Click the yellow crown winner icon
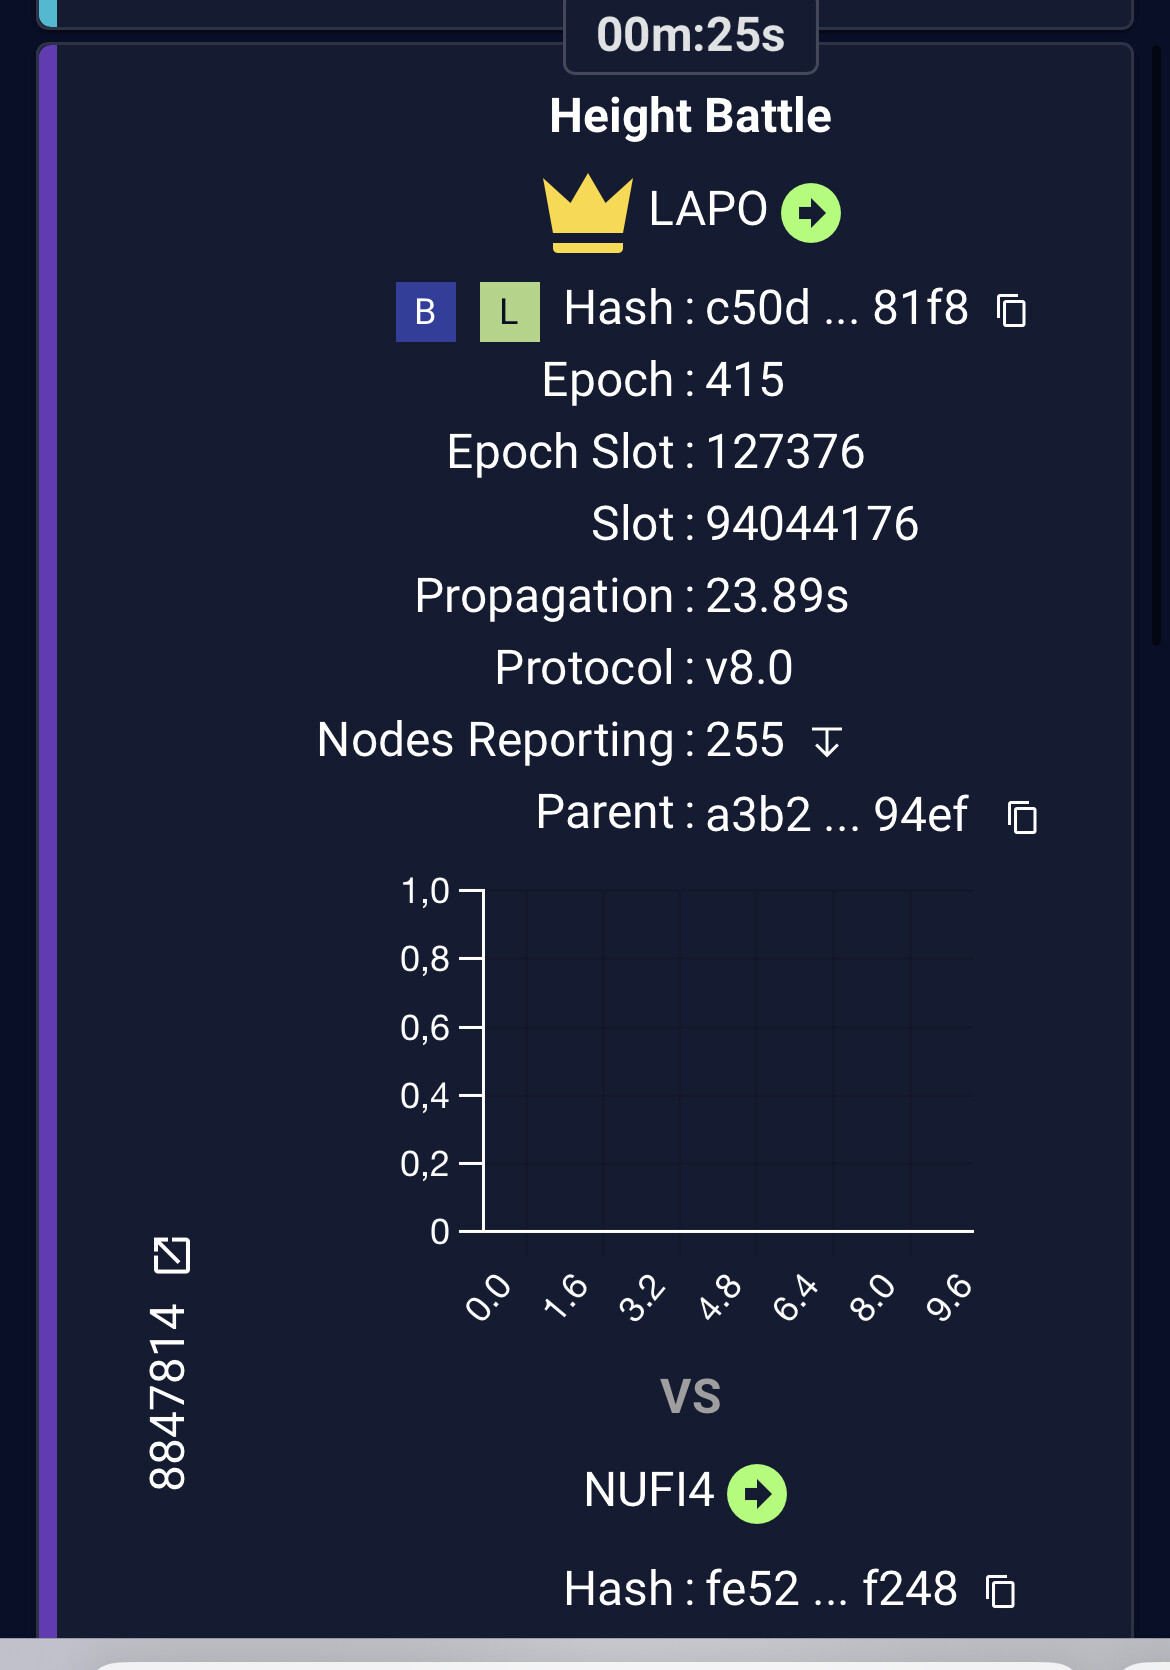 click(587, 213)
